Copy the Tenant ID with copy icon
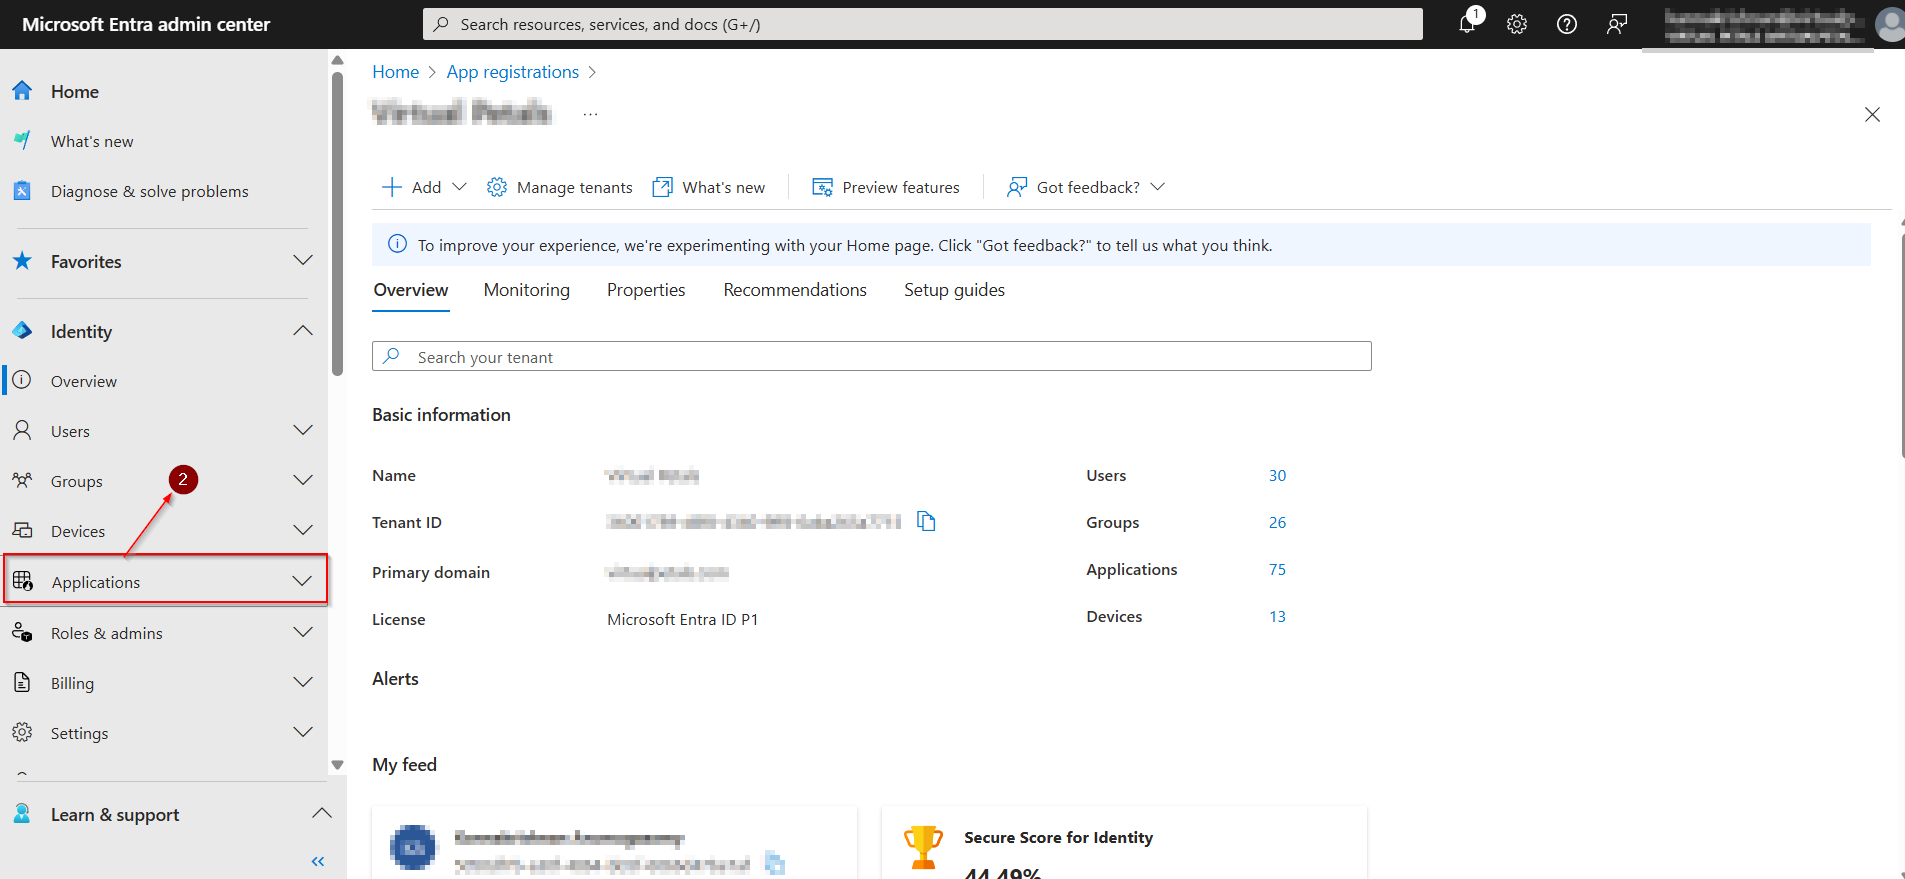The image size is (1905, 879). 927,521
